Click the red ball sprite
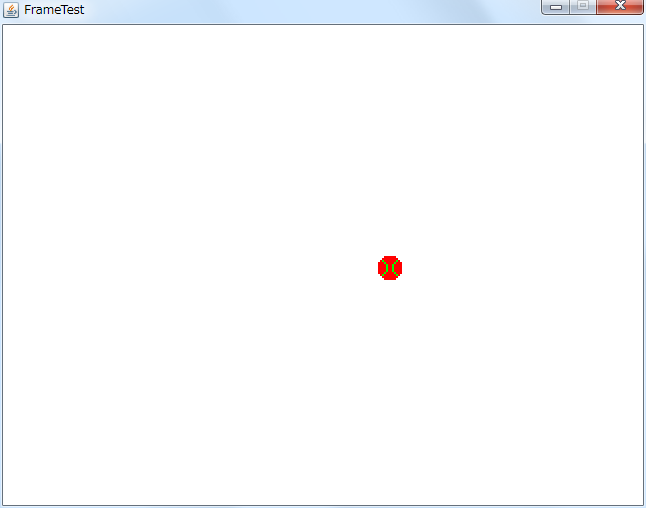This screenshot has width=646, height=508. pyautogui.click(x=390, y=268)
